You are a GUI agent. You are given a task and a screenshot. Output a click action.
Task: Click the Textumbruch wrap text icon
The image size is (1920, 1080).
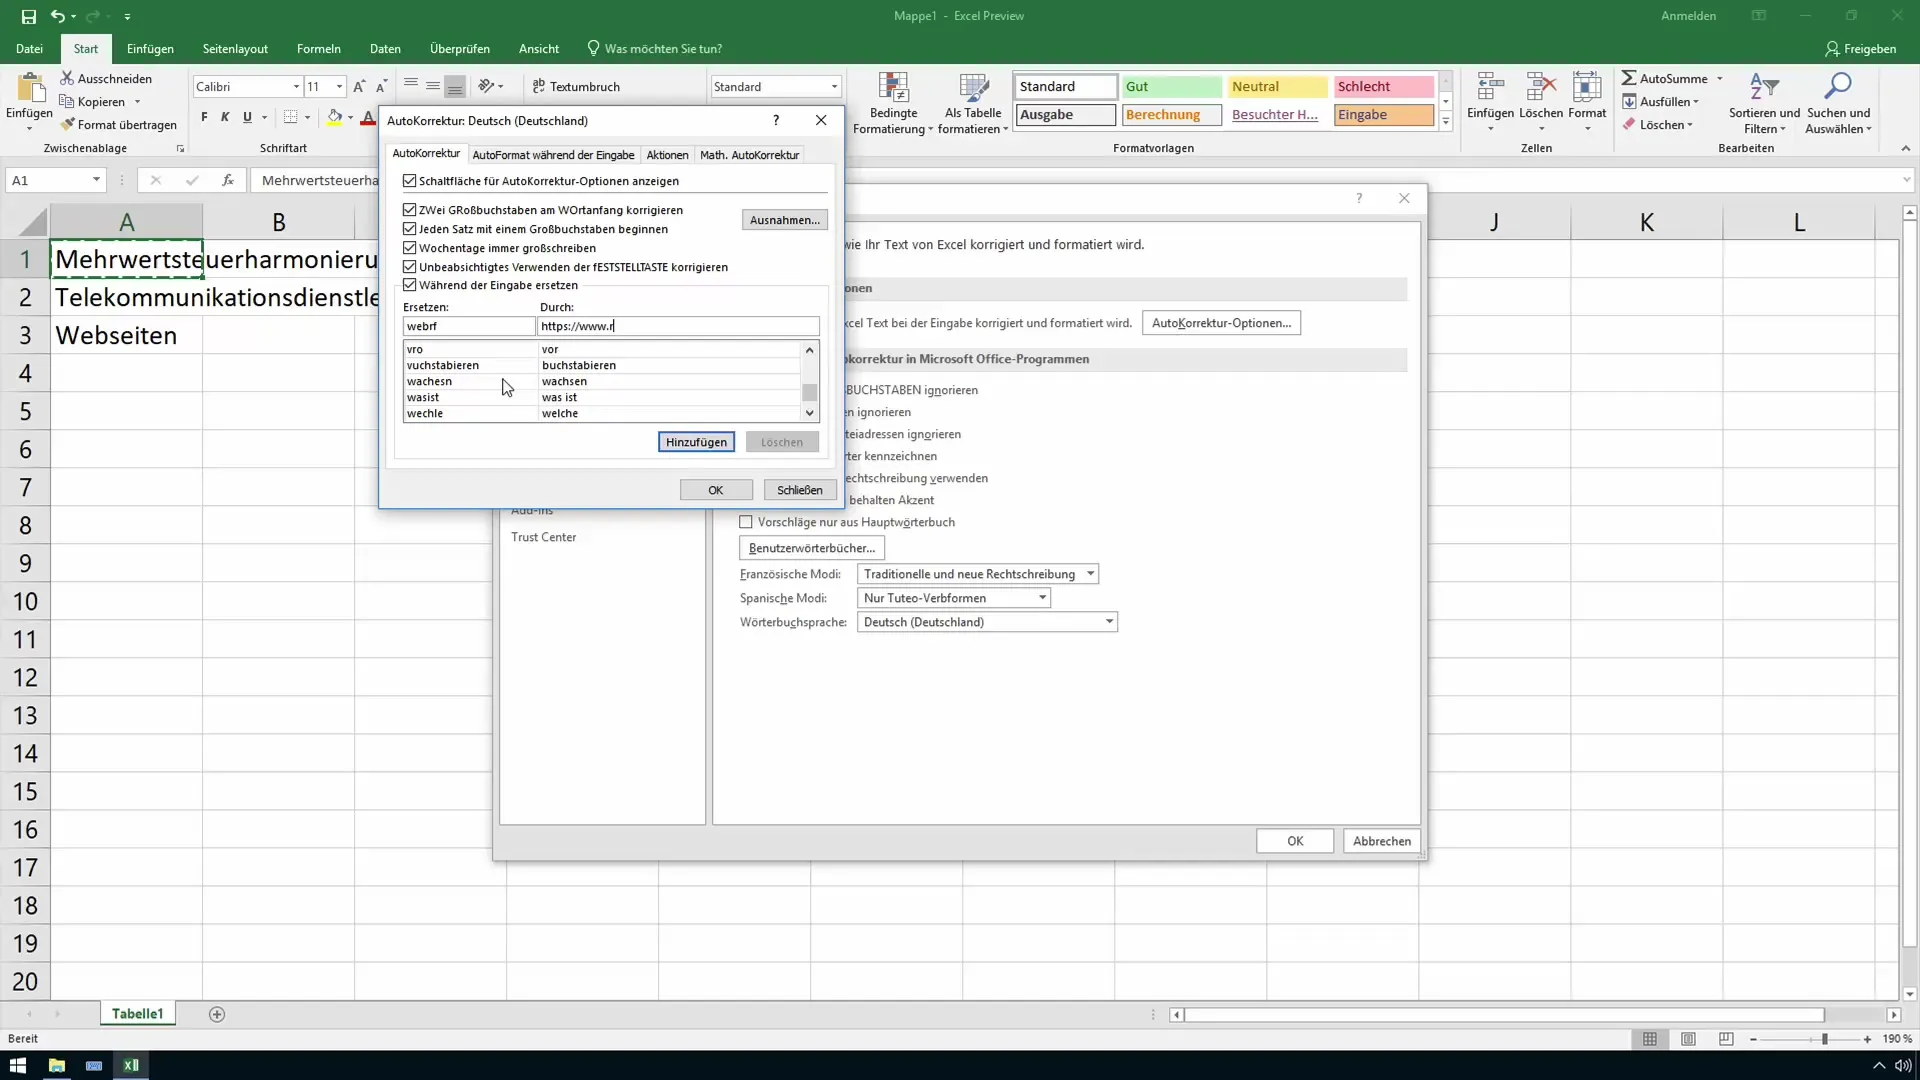(x=539, y=87)
